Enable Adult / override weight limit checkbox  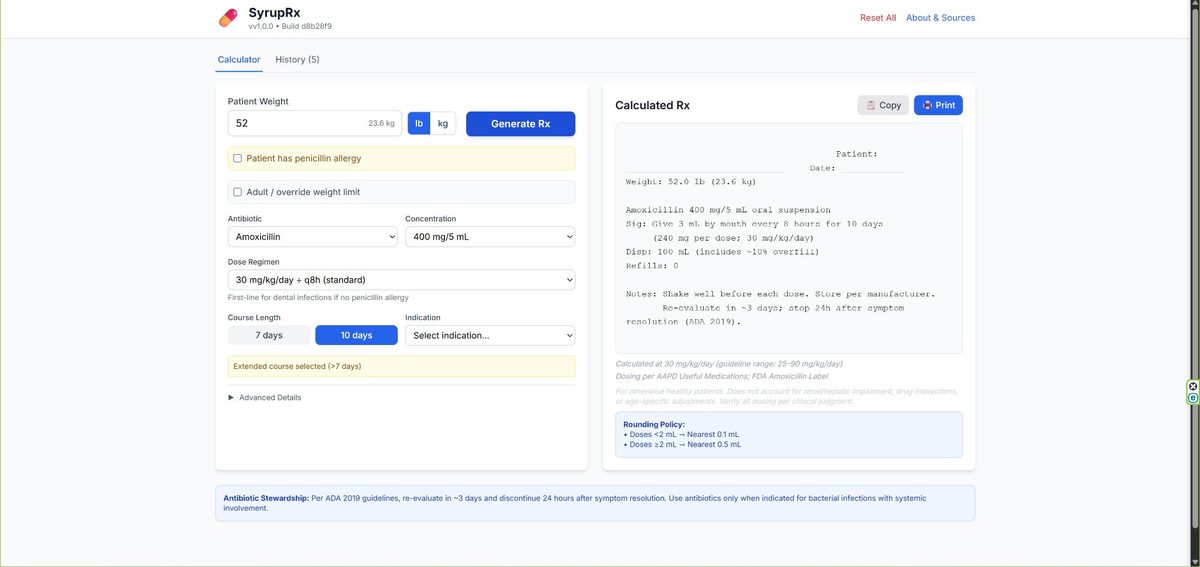tap(238, 192)
